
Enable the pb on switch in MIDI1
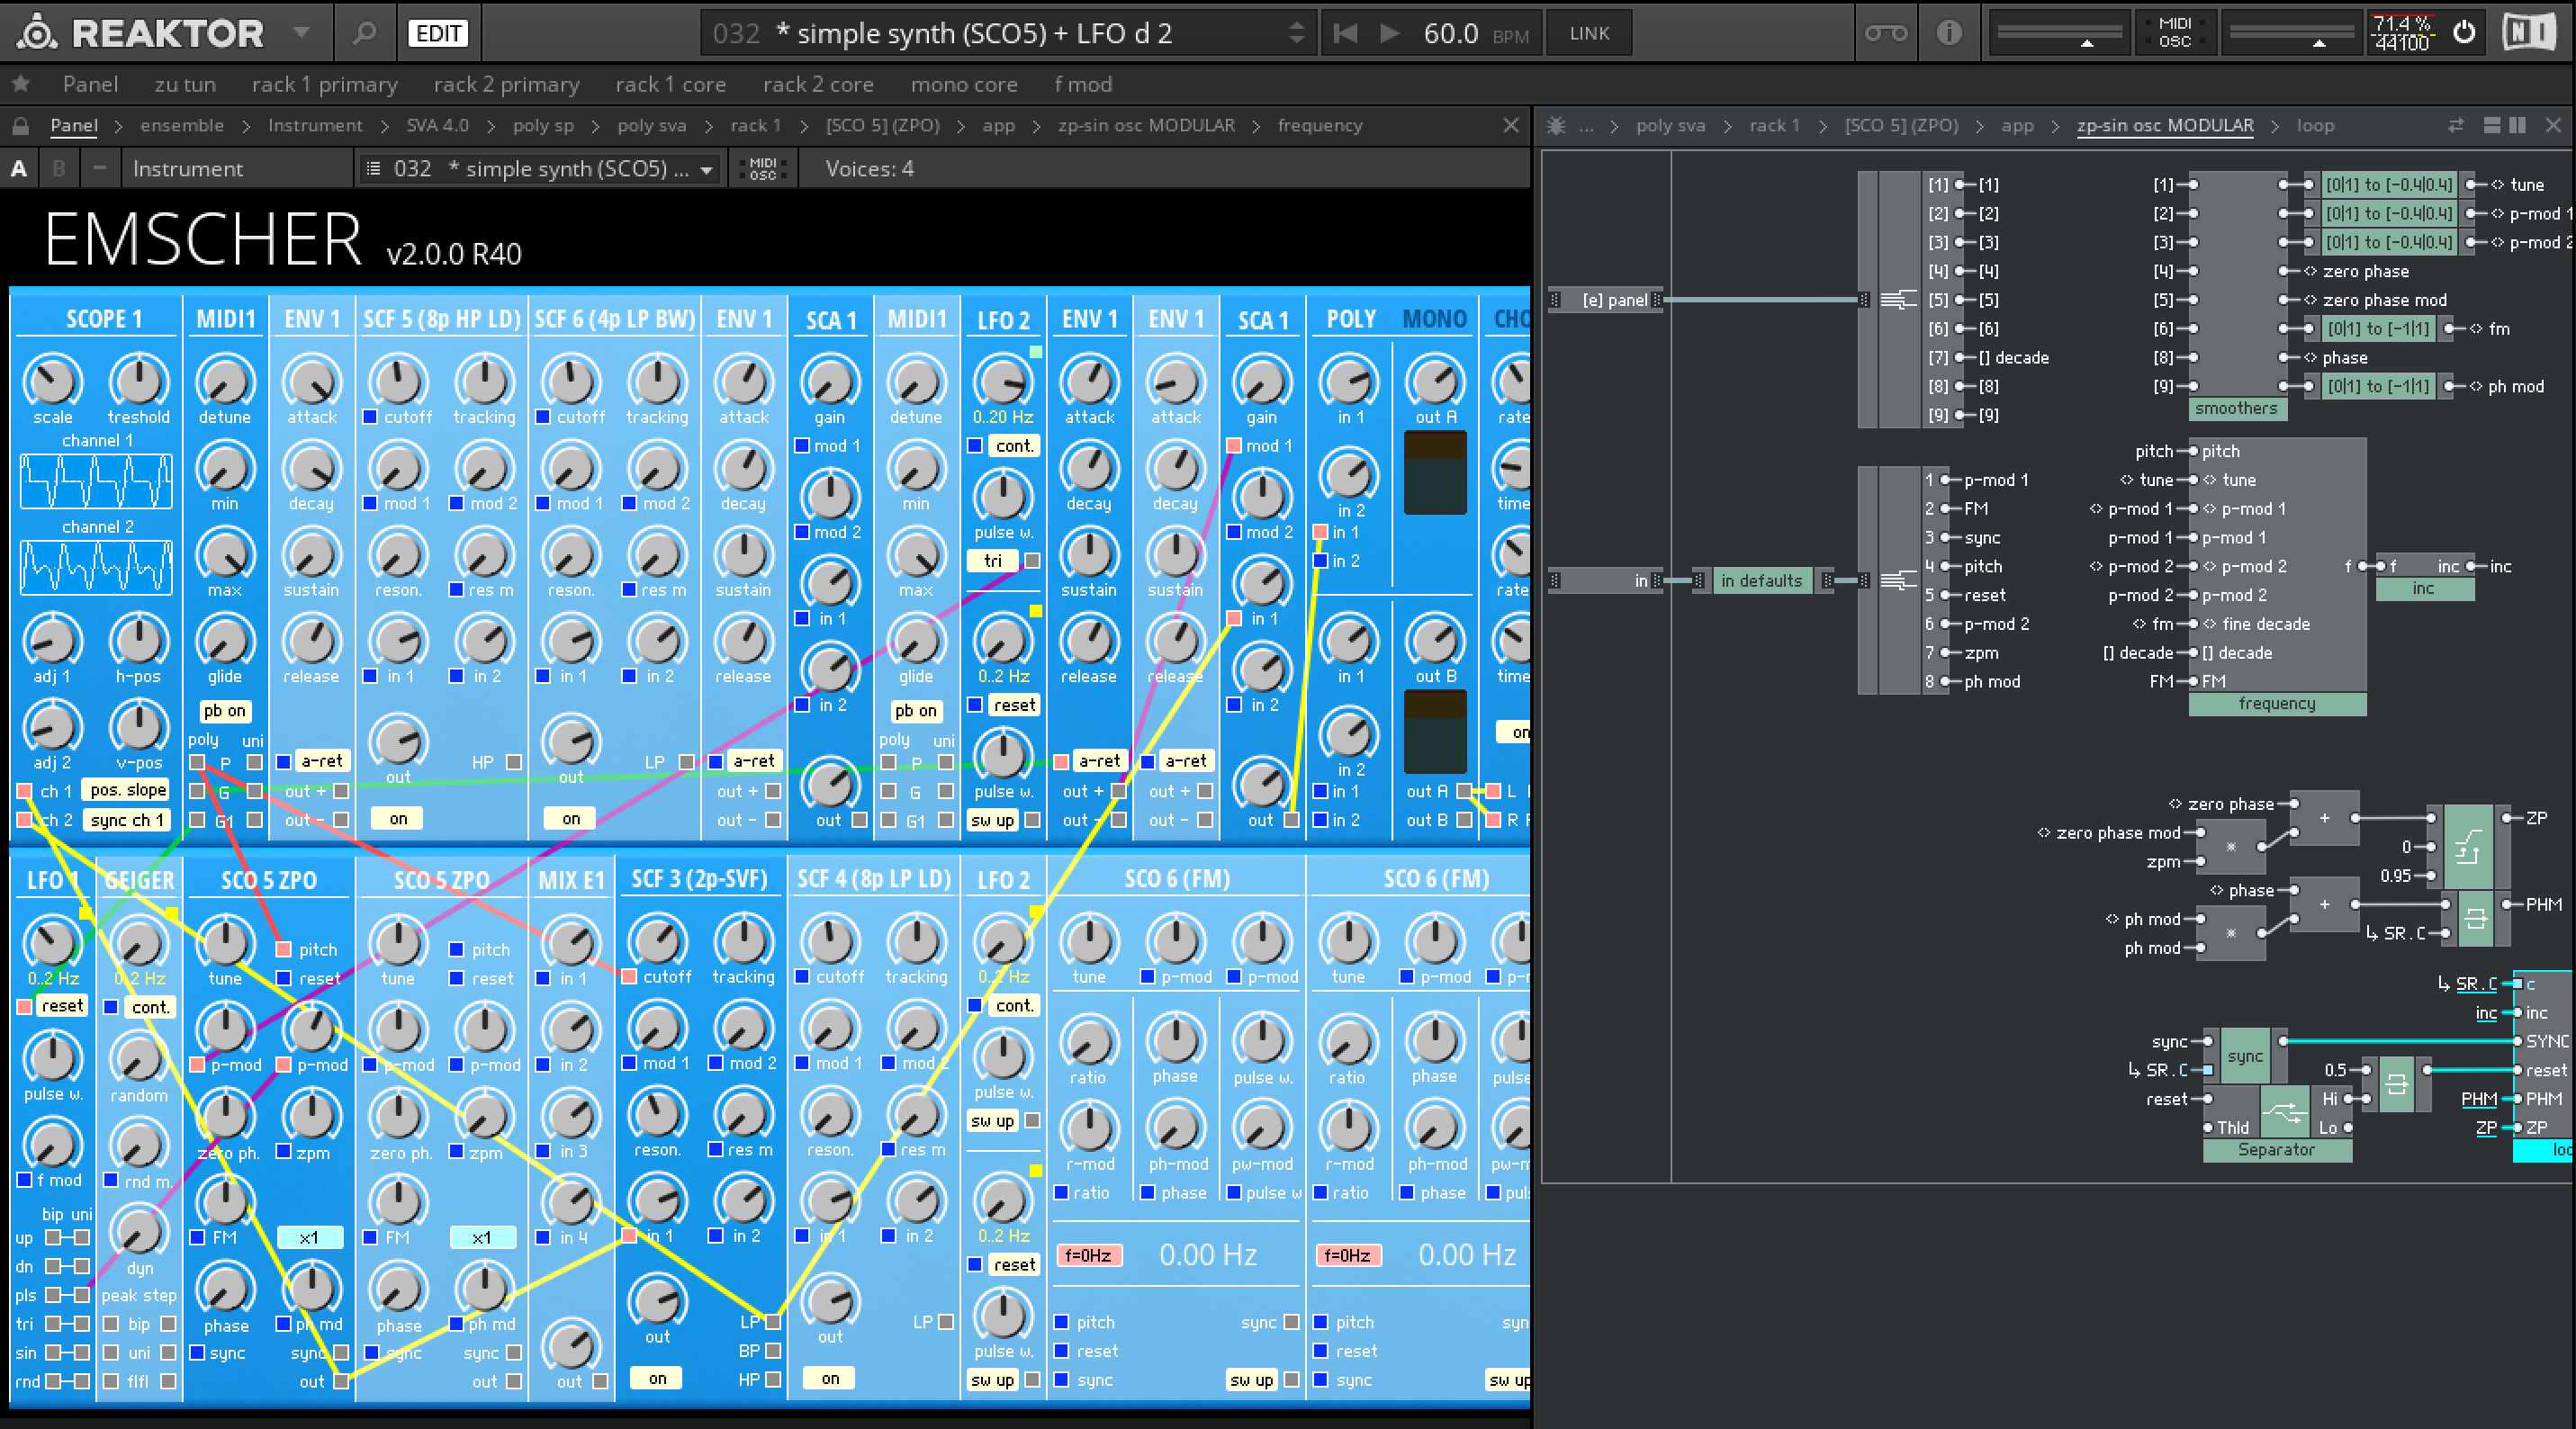(225, 711)
